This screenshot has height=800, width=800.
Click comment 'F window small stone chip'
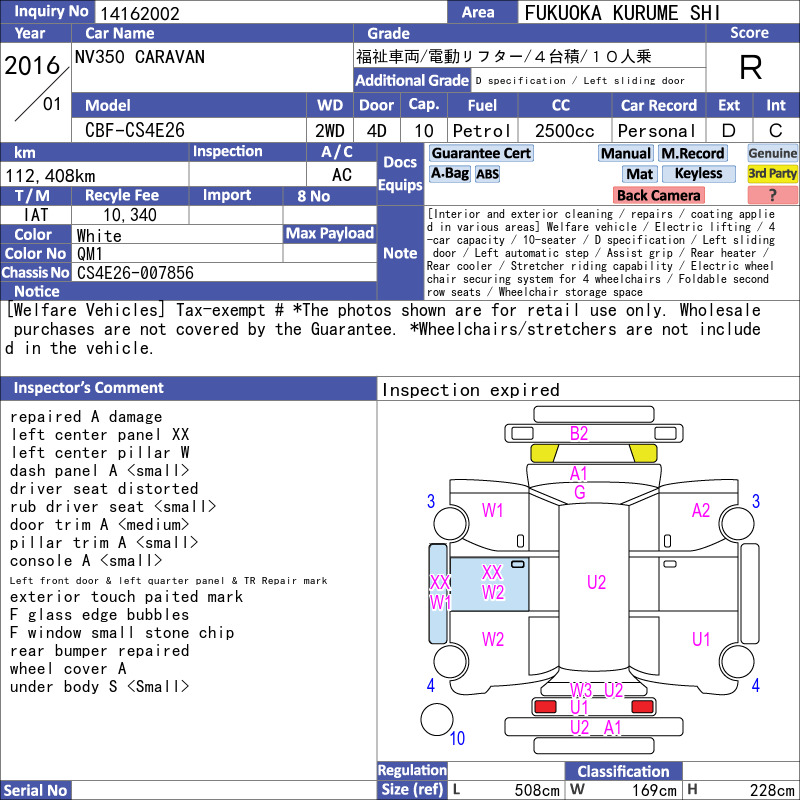coord(122,633)
